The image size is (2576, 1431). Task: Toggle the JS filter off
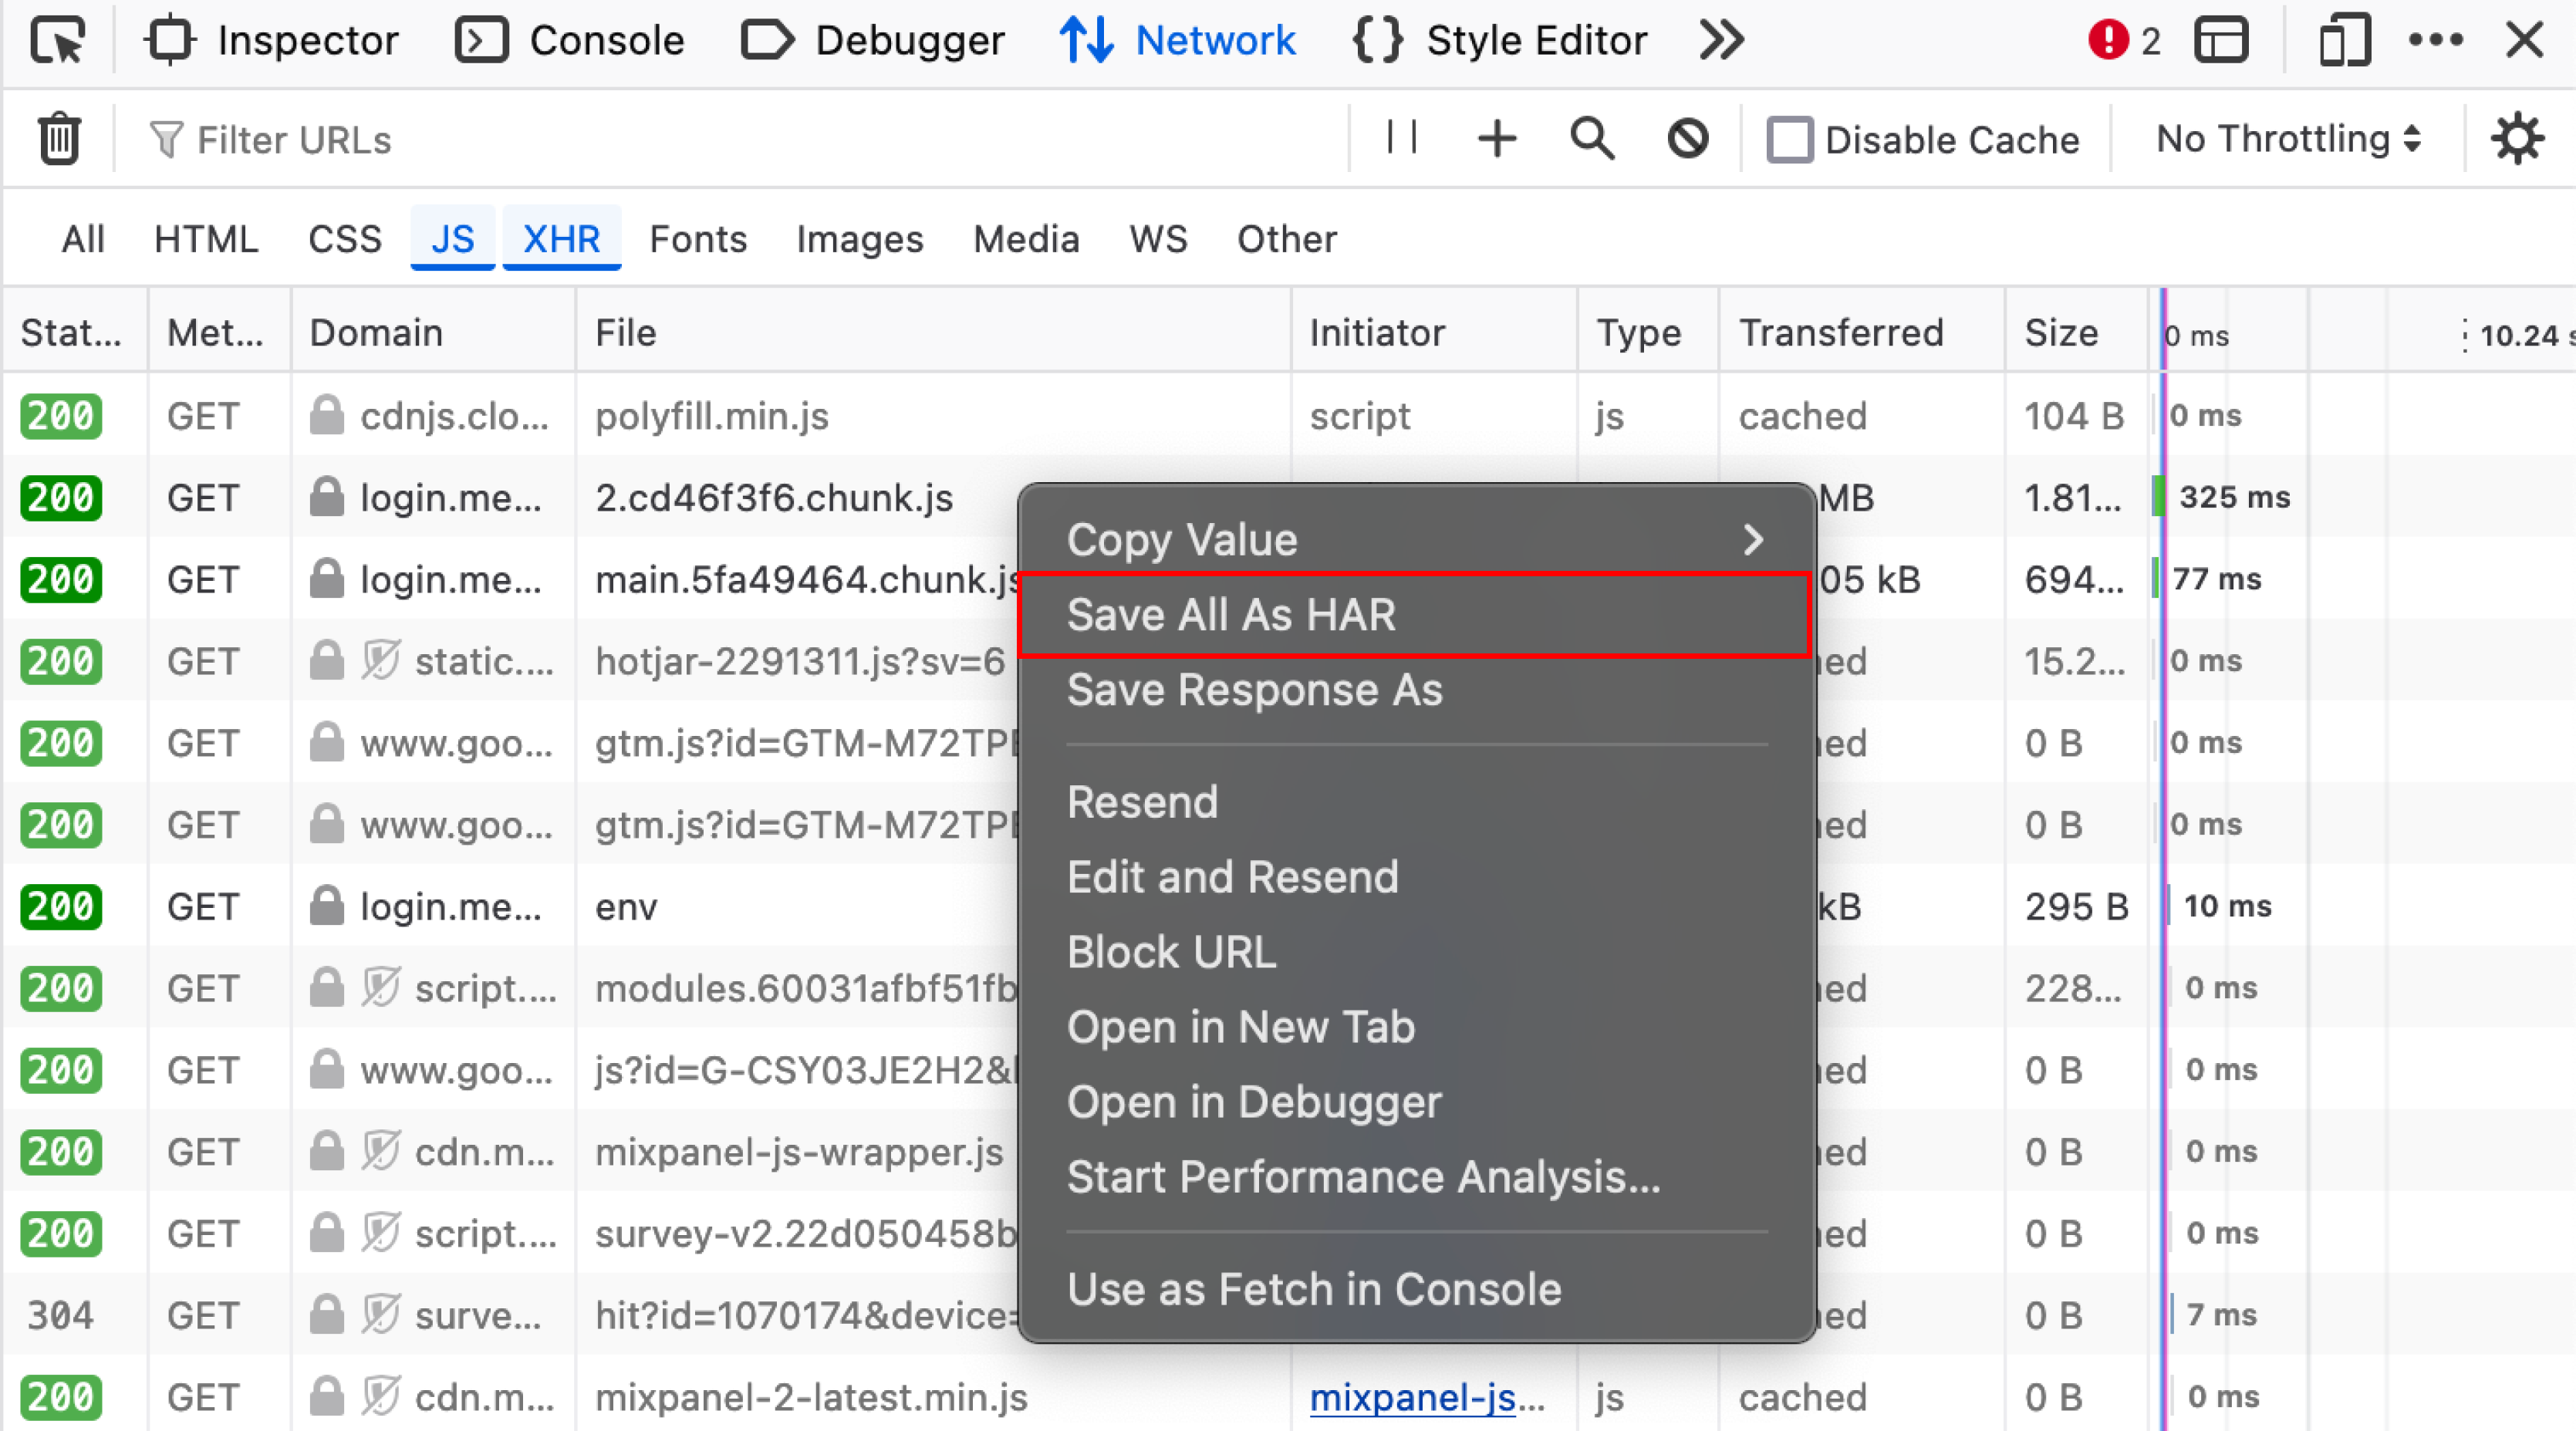453,240
